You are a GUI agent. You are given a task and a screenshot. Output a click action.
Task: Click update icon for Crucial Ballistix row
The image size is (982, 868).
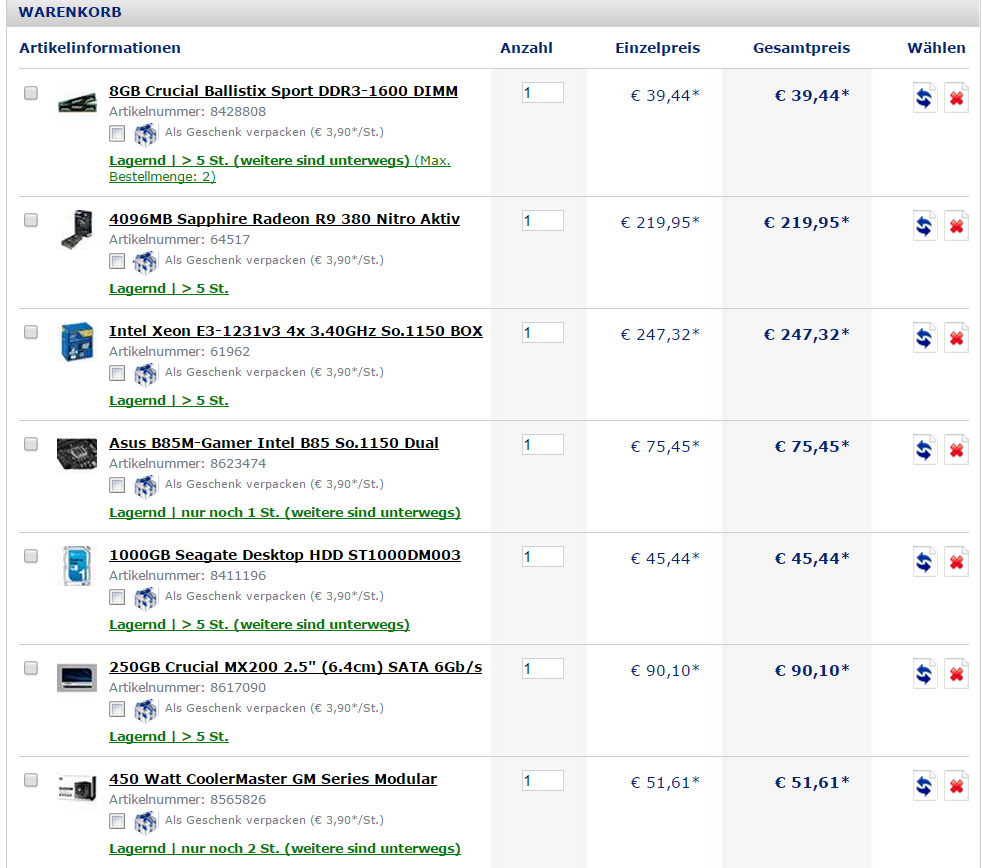click(x=924, y=98)
